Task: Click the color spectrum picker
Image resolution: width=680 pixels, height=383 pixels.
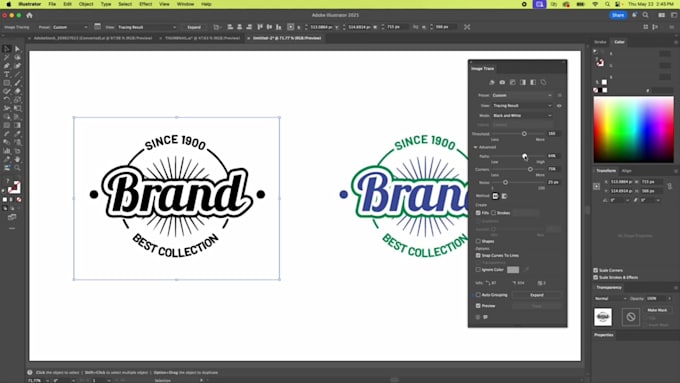Action: [x=634, y=130]
